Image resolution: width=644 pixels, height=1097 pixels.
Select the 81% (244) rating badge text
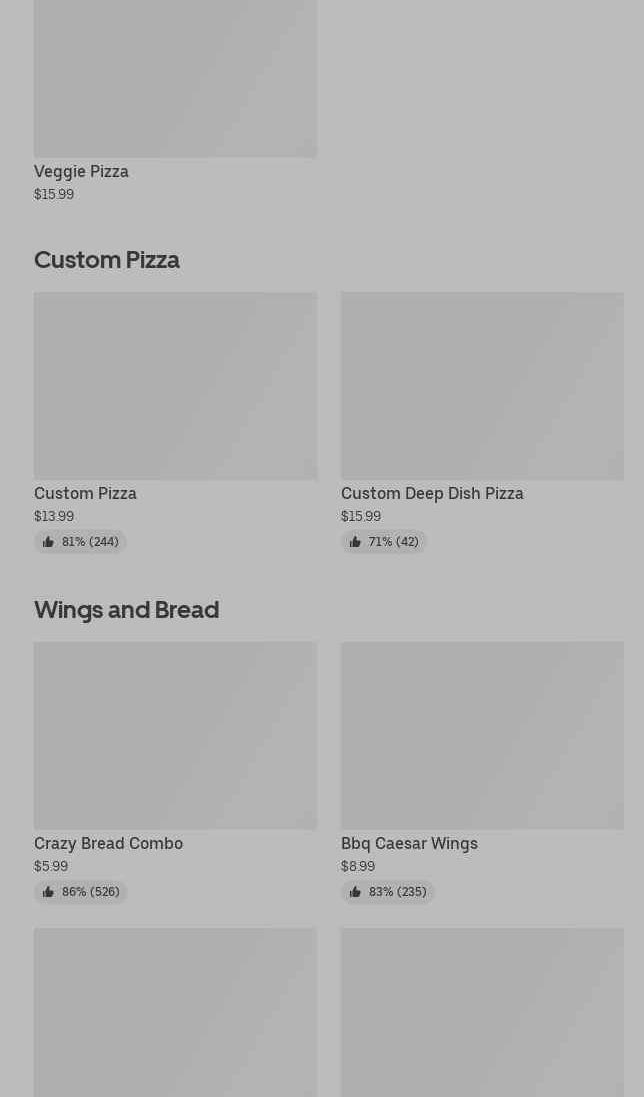(90, 542)
